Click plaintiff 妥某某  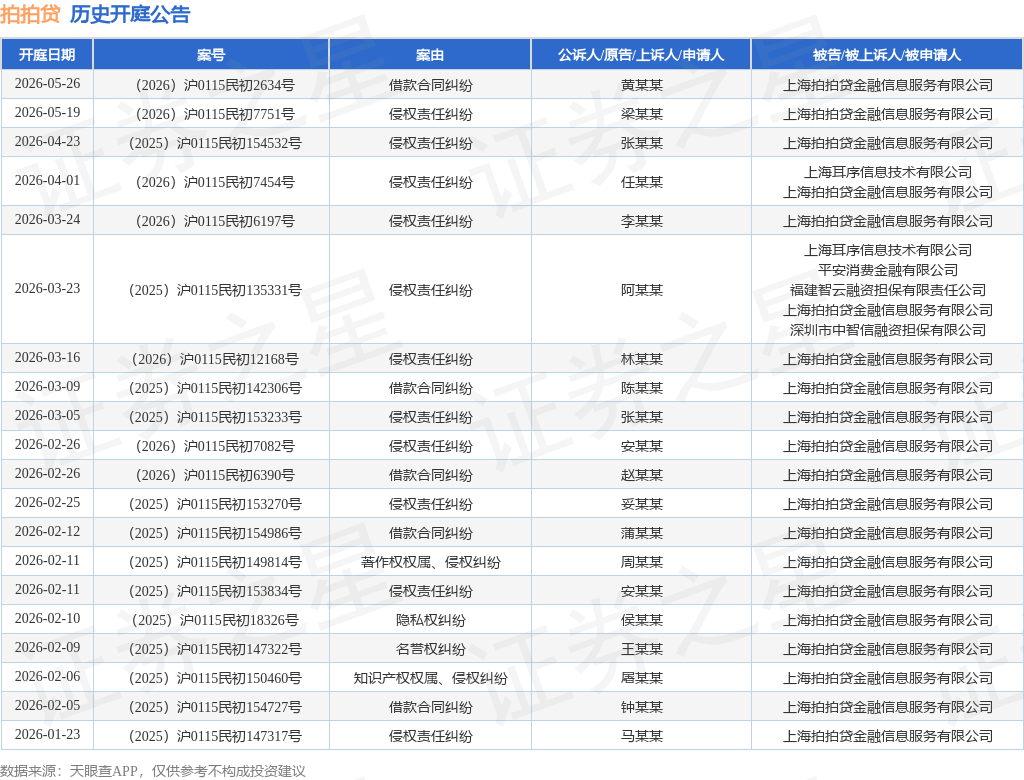pos(641,504)
